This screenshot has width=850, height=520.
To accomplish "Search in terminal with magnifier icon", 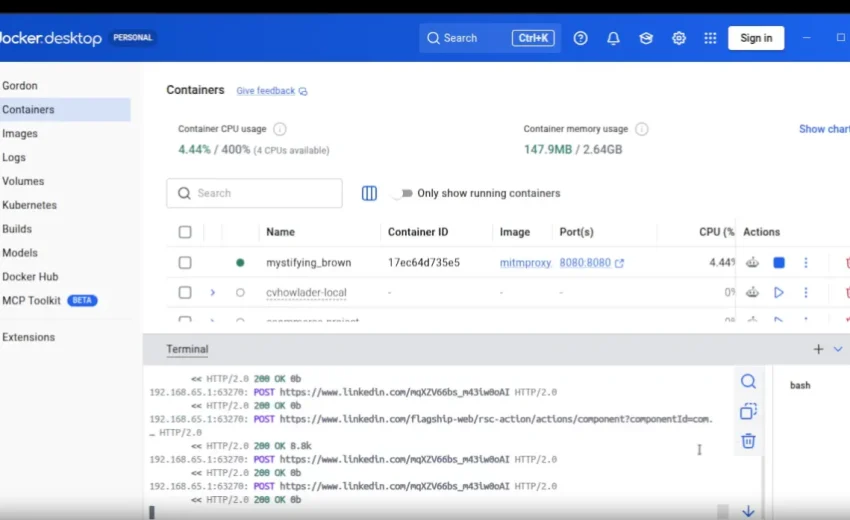I will (x=748, y=381).
